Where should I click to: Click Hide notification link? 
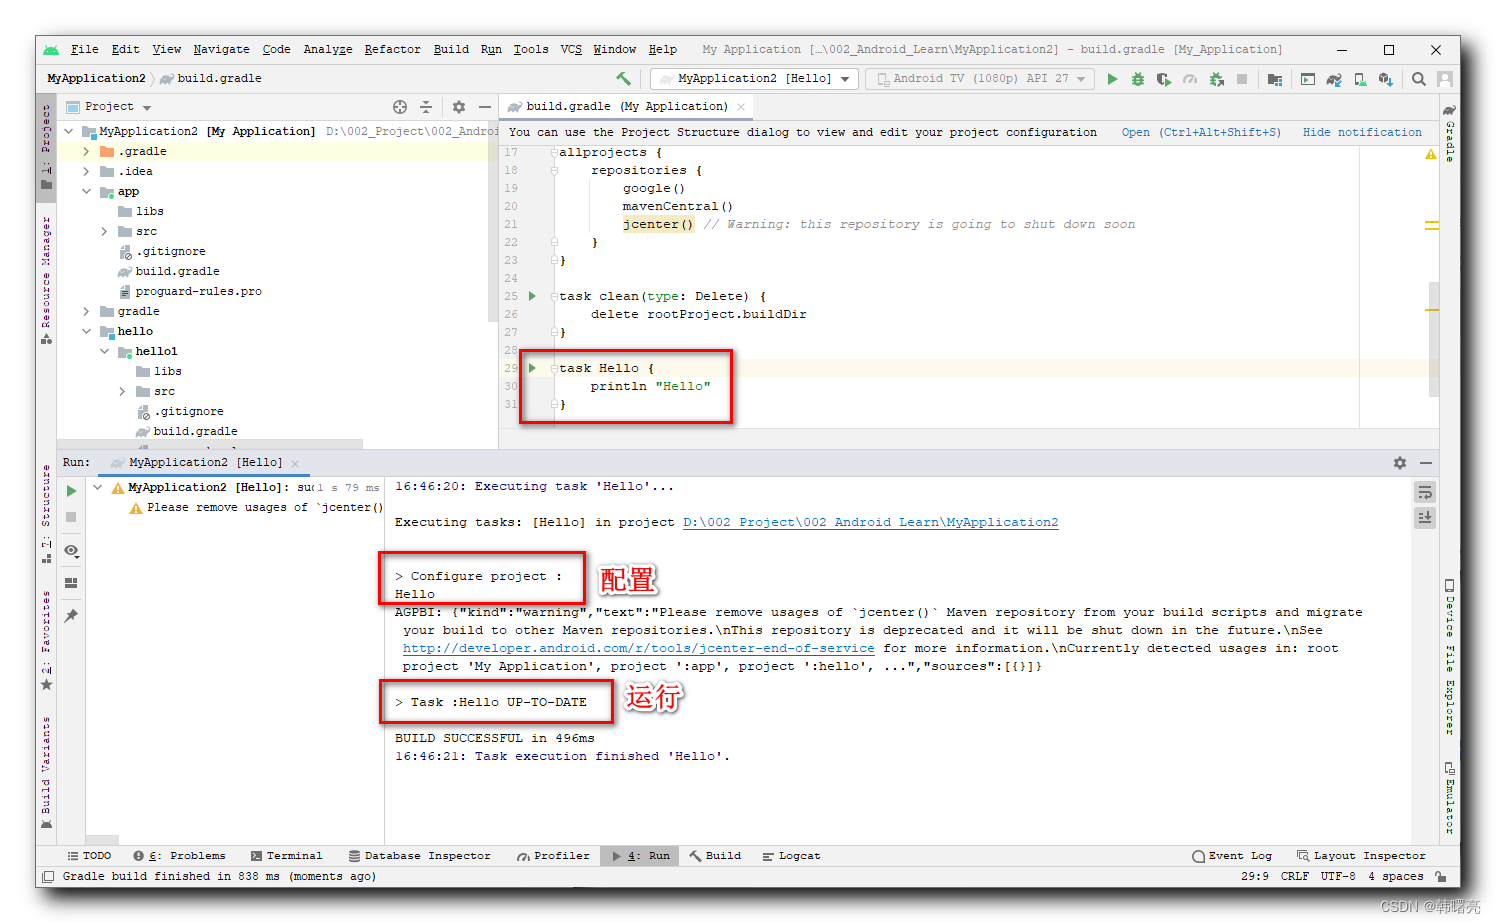coord(1362,132)
